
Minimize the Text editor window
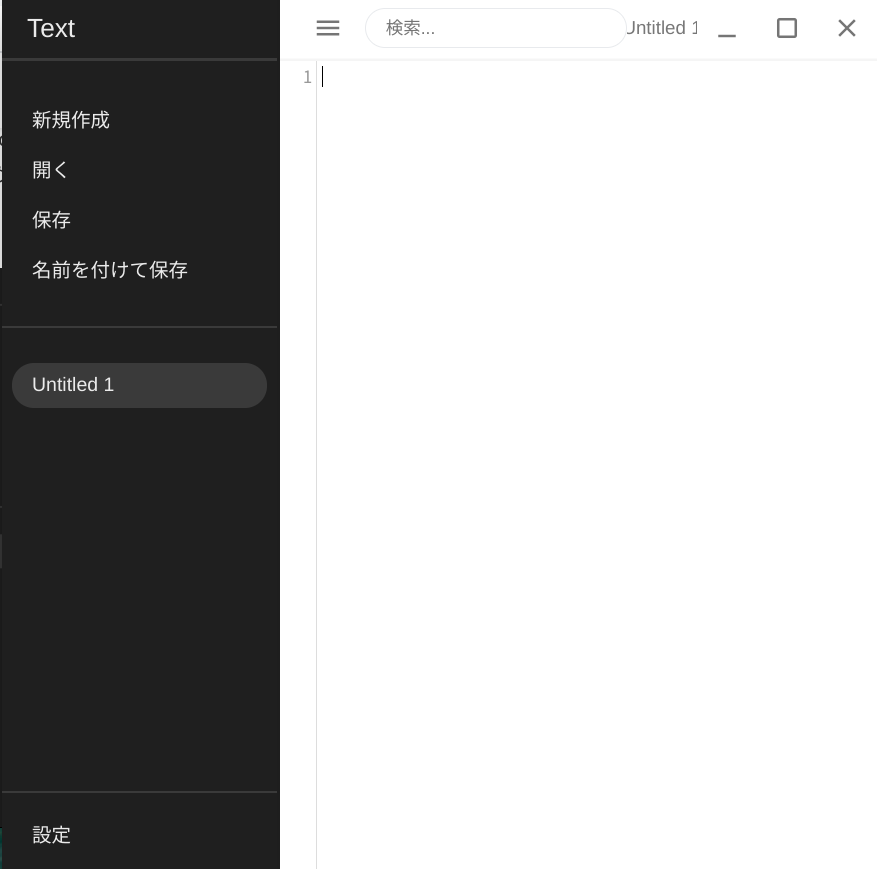pos(727,28)
